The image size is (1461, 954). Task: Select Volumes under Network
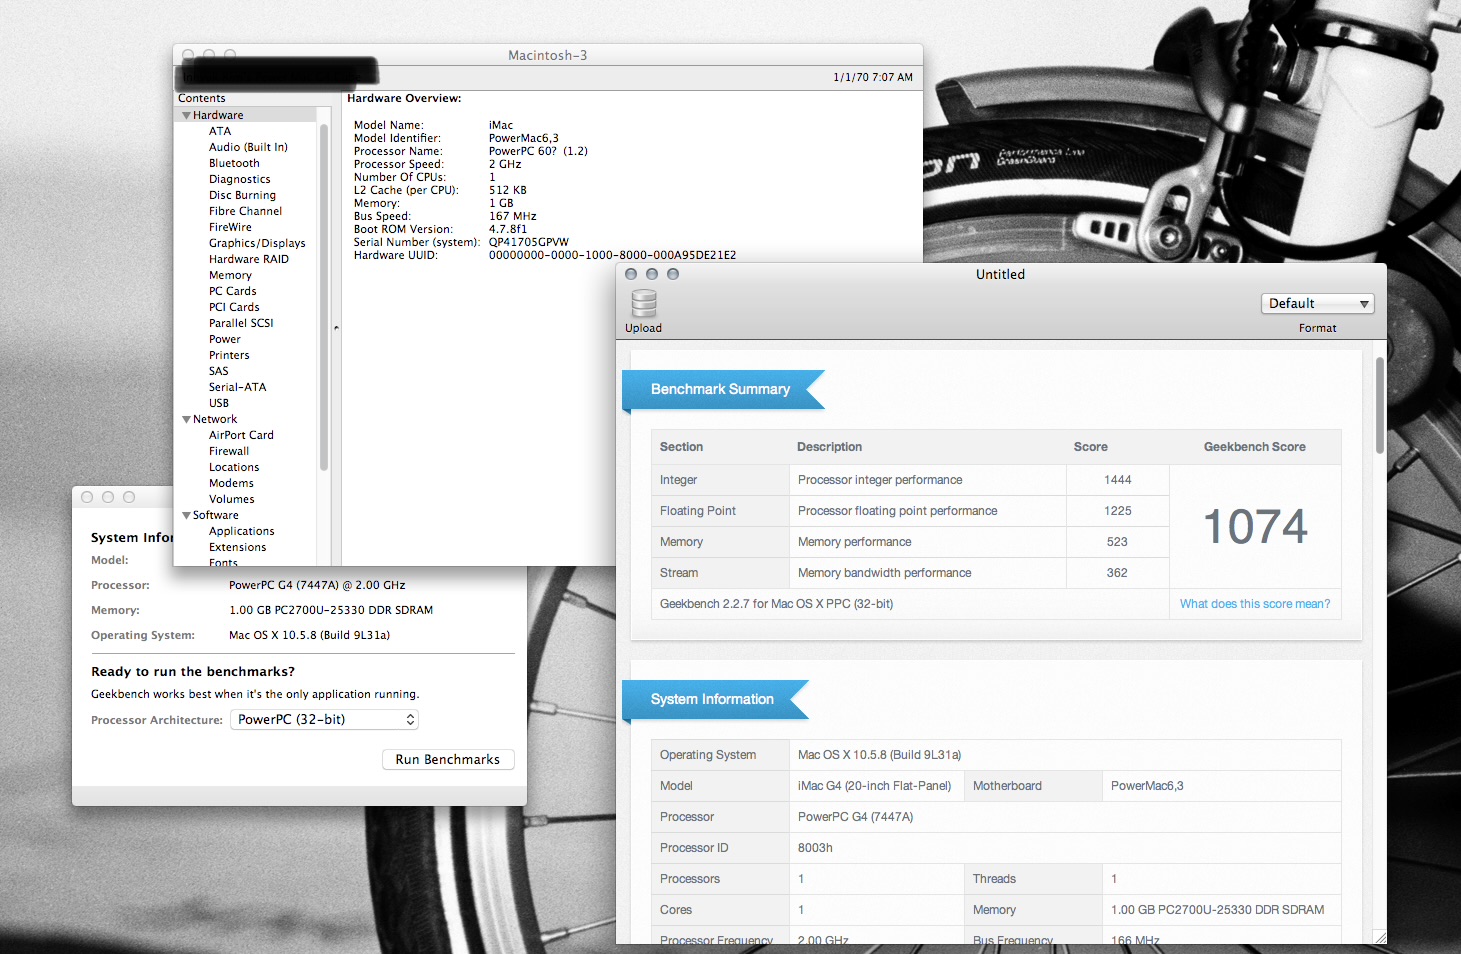pos(231,499)
